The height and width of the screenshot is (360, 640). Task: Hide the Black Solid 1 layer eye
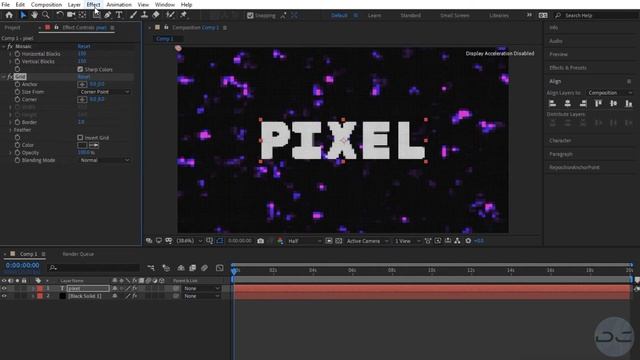[4, 296]
